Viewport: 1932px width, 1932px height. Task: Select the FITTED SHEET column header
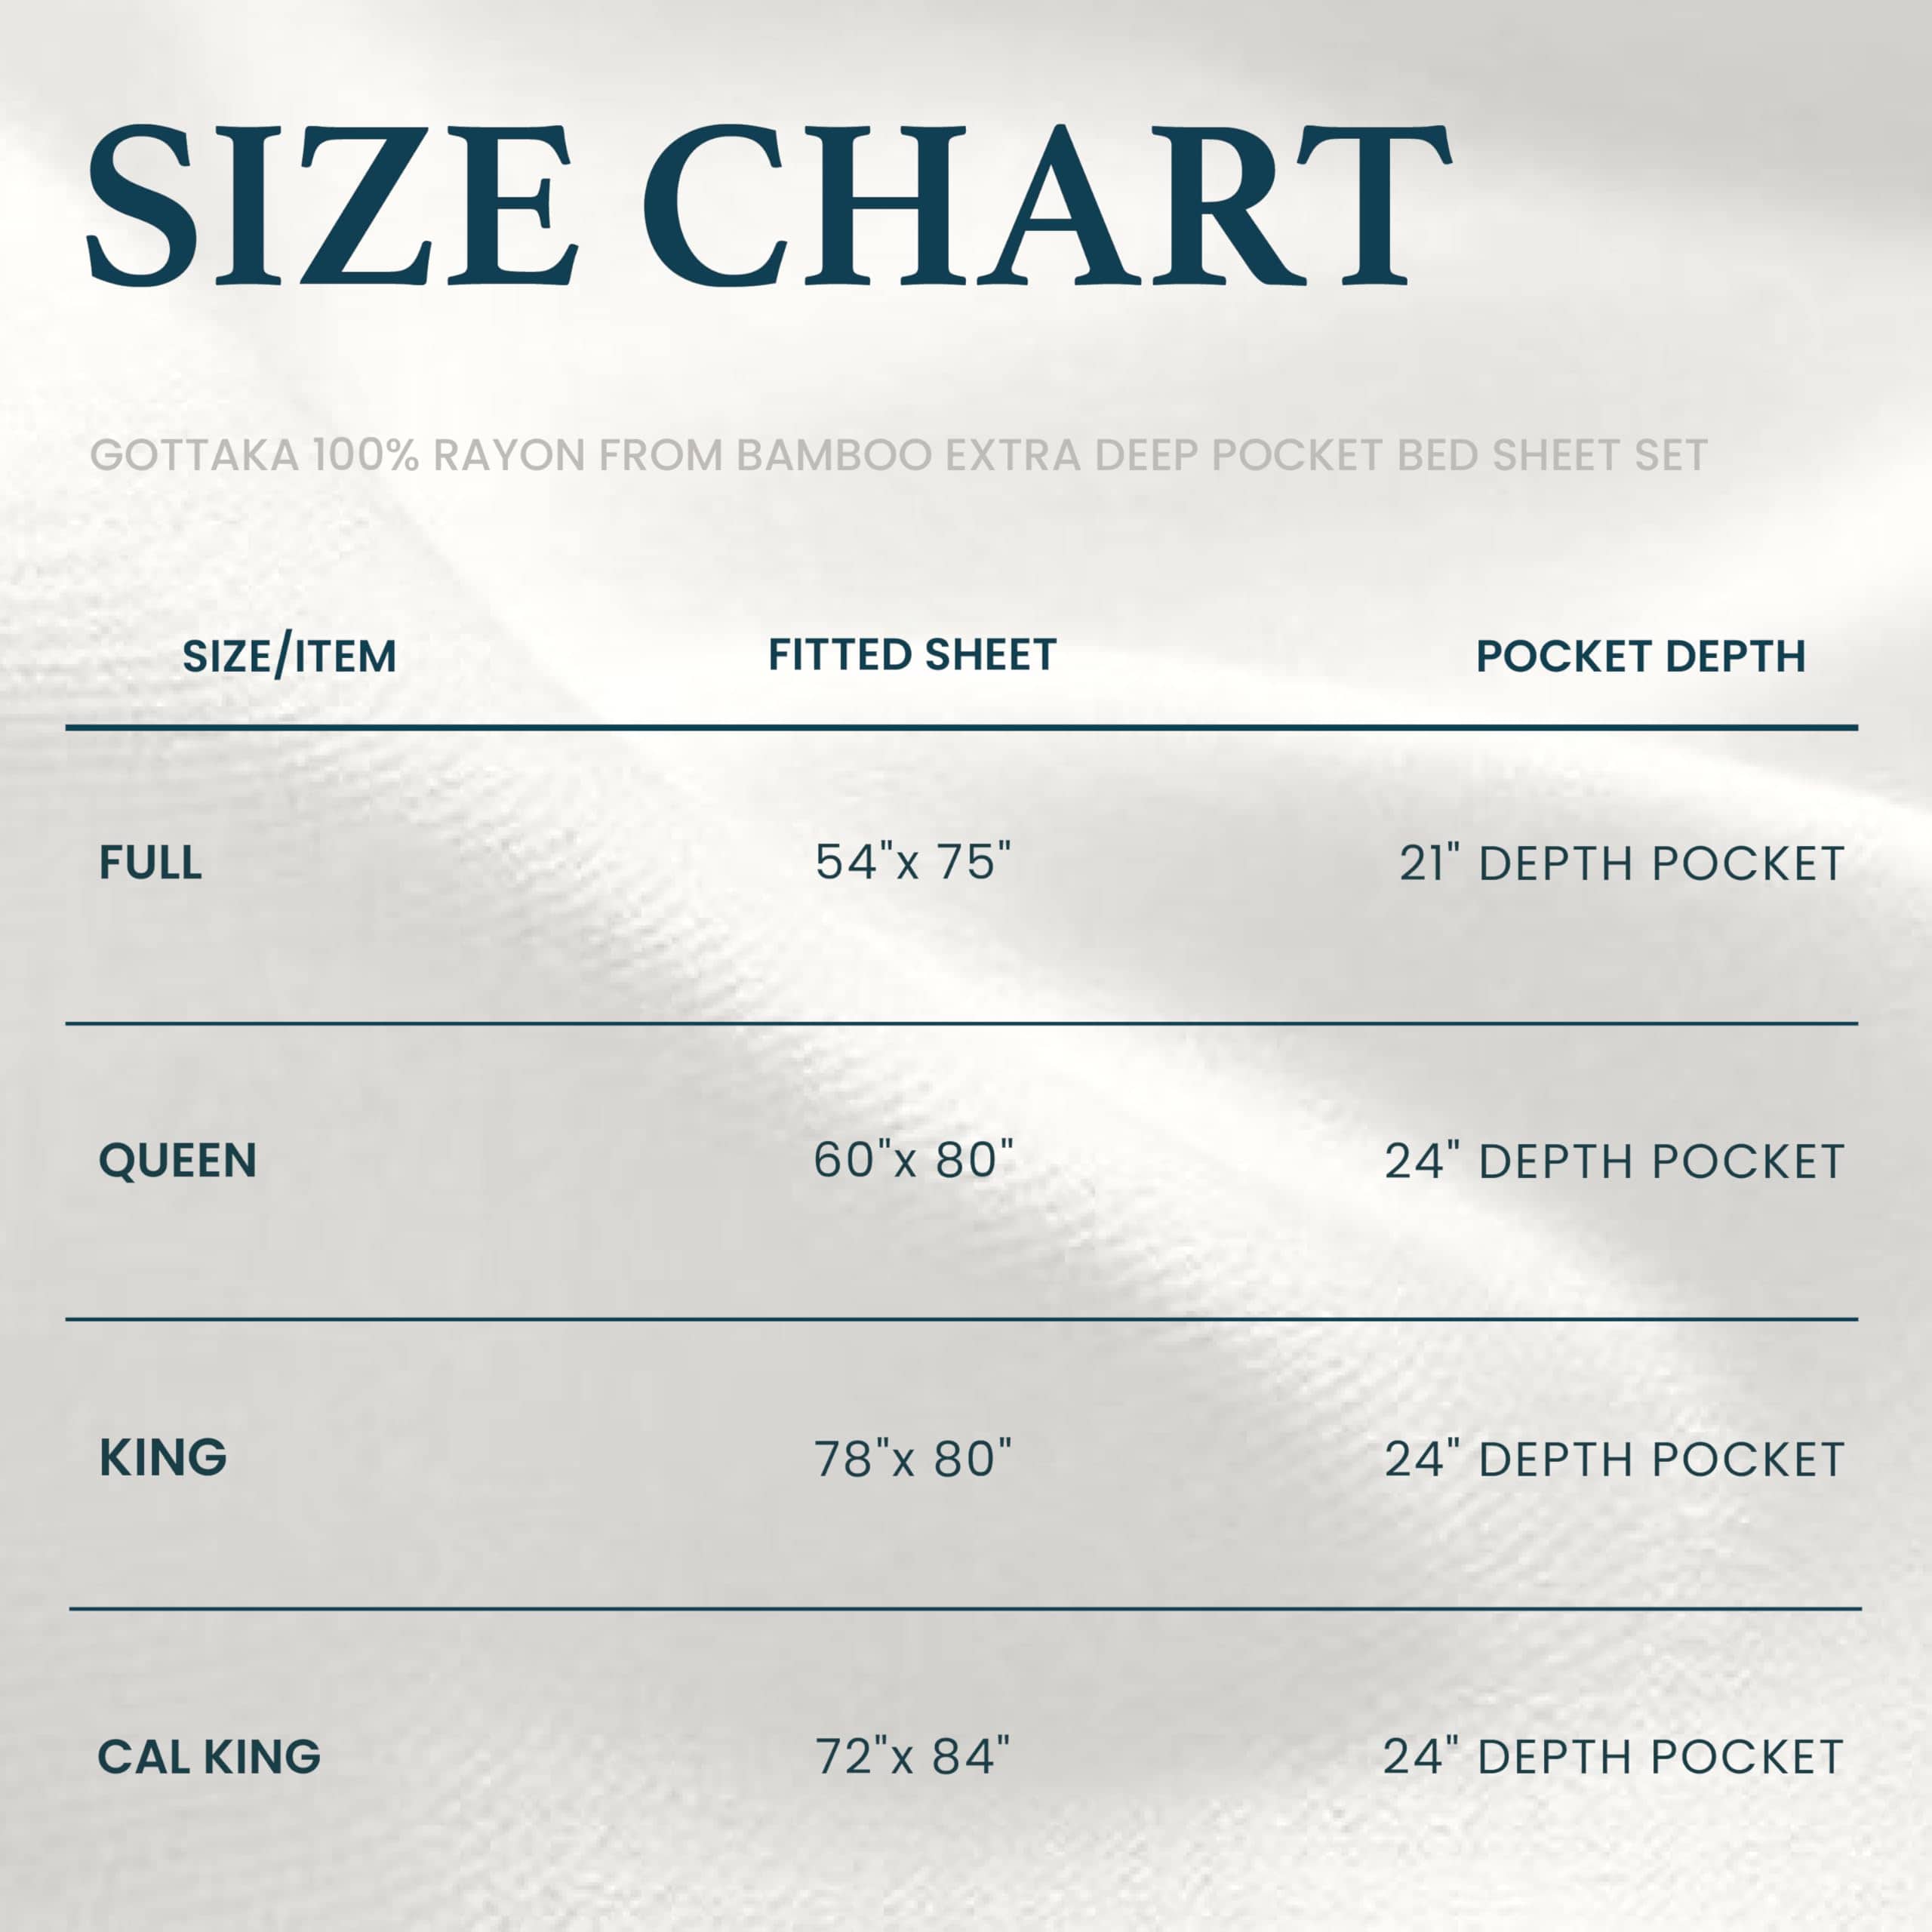(x=912, y=655)
